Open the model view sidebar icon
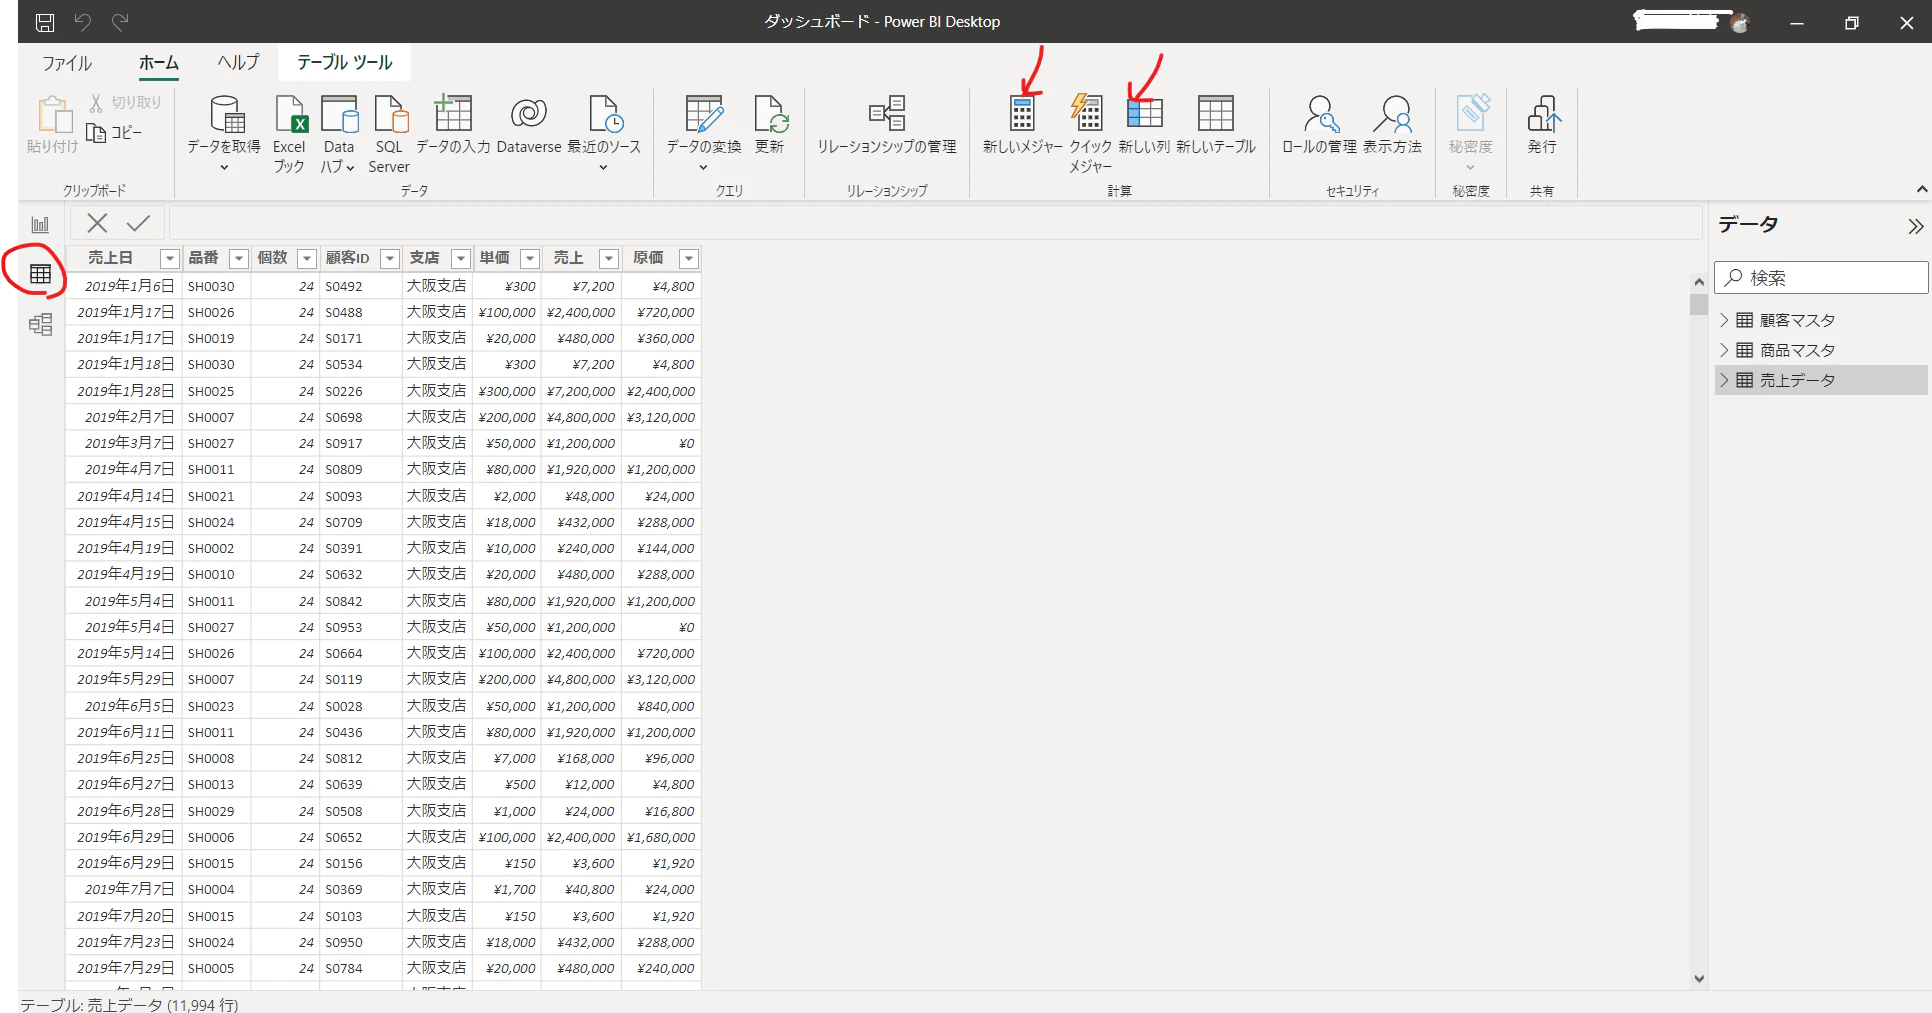The width and height of the screenshot is (1932, 1013). click(x=40, y=324)
